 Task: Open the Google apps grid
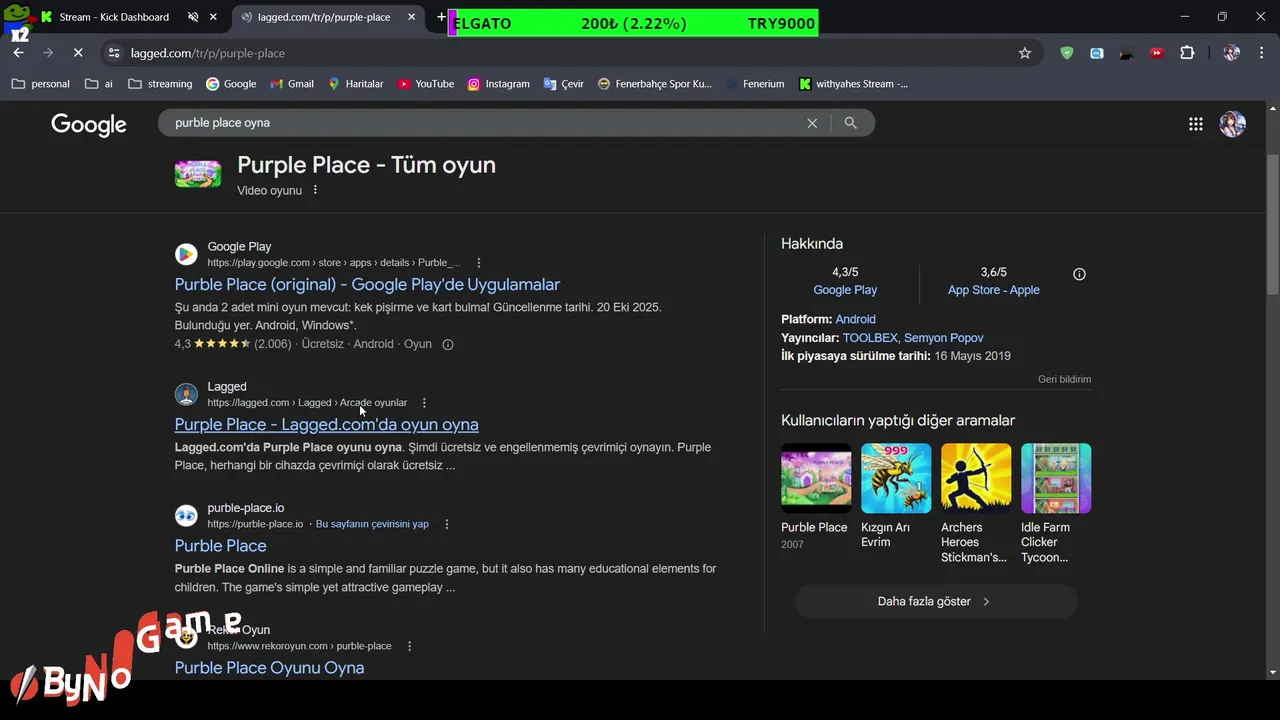pos(1196,124)
